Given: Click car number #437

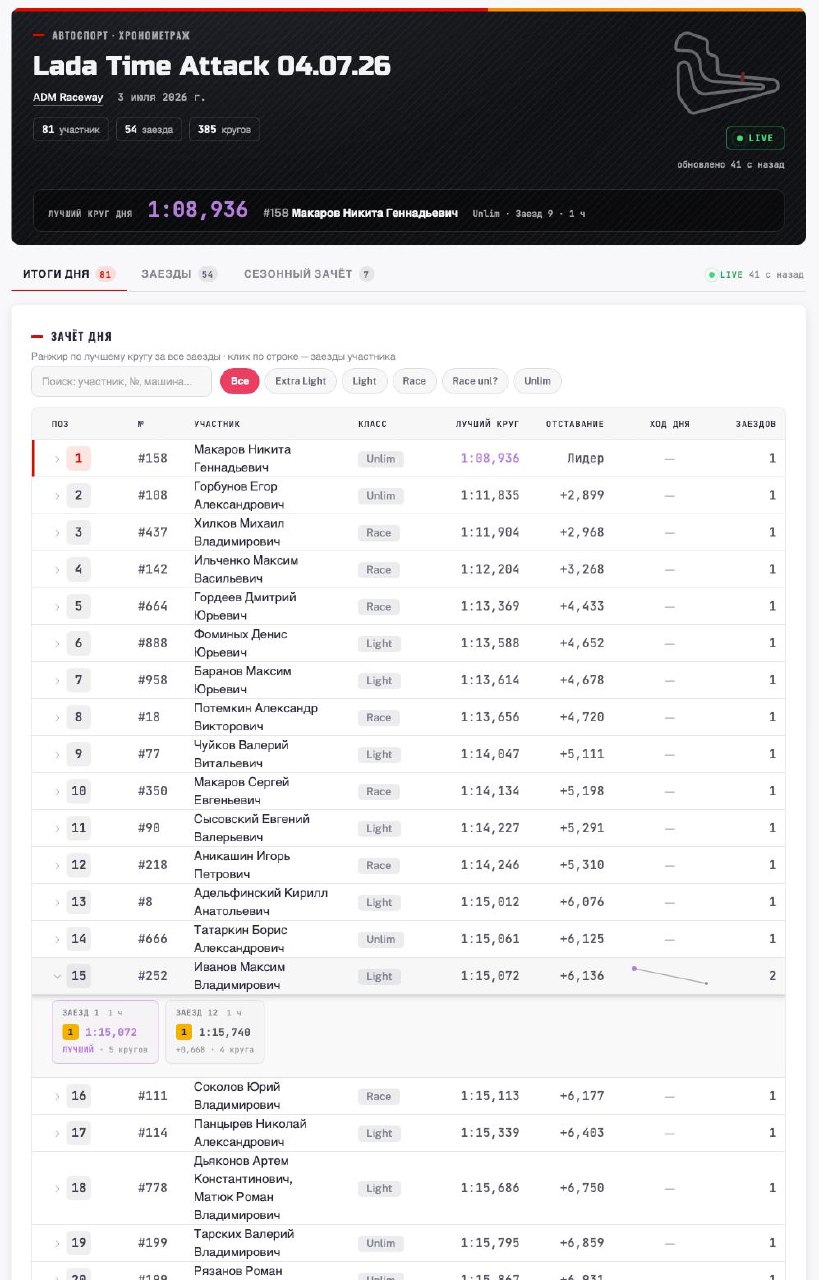Looking at the screenshot, I should [x=153, y=533].
